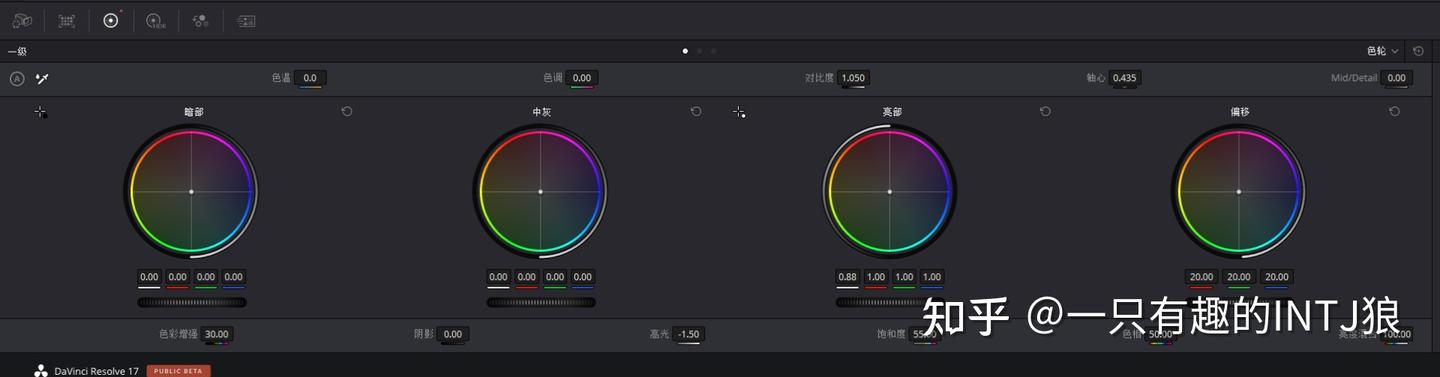Click the 中灰 green channel value
Viewport: 1440px width, 377px height.
click(554, 277)
